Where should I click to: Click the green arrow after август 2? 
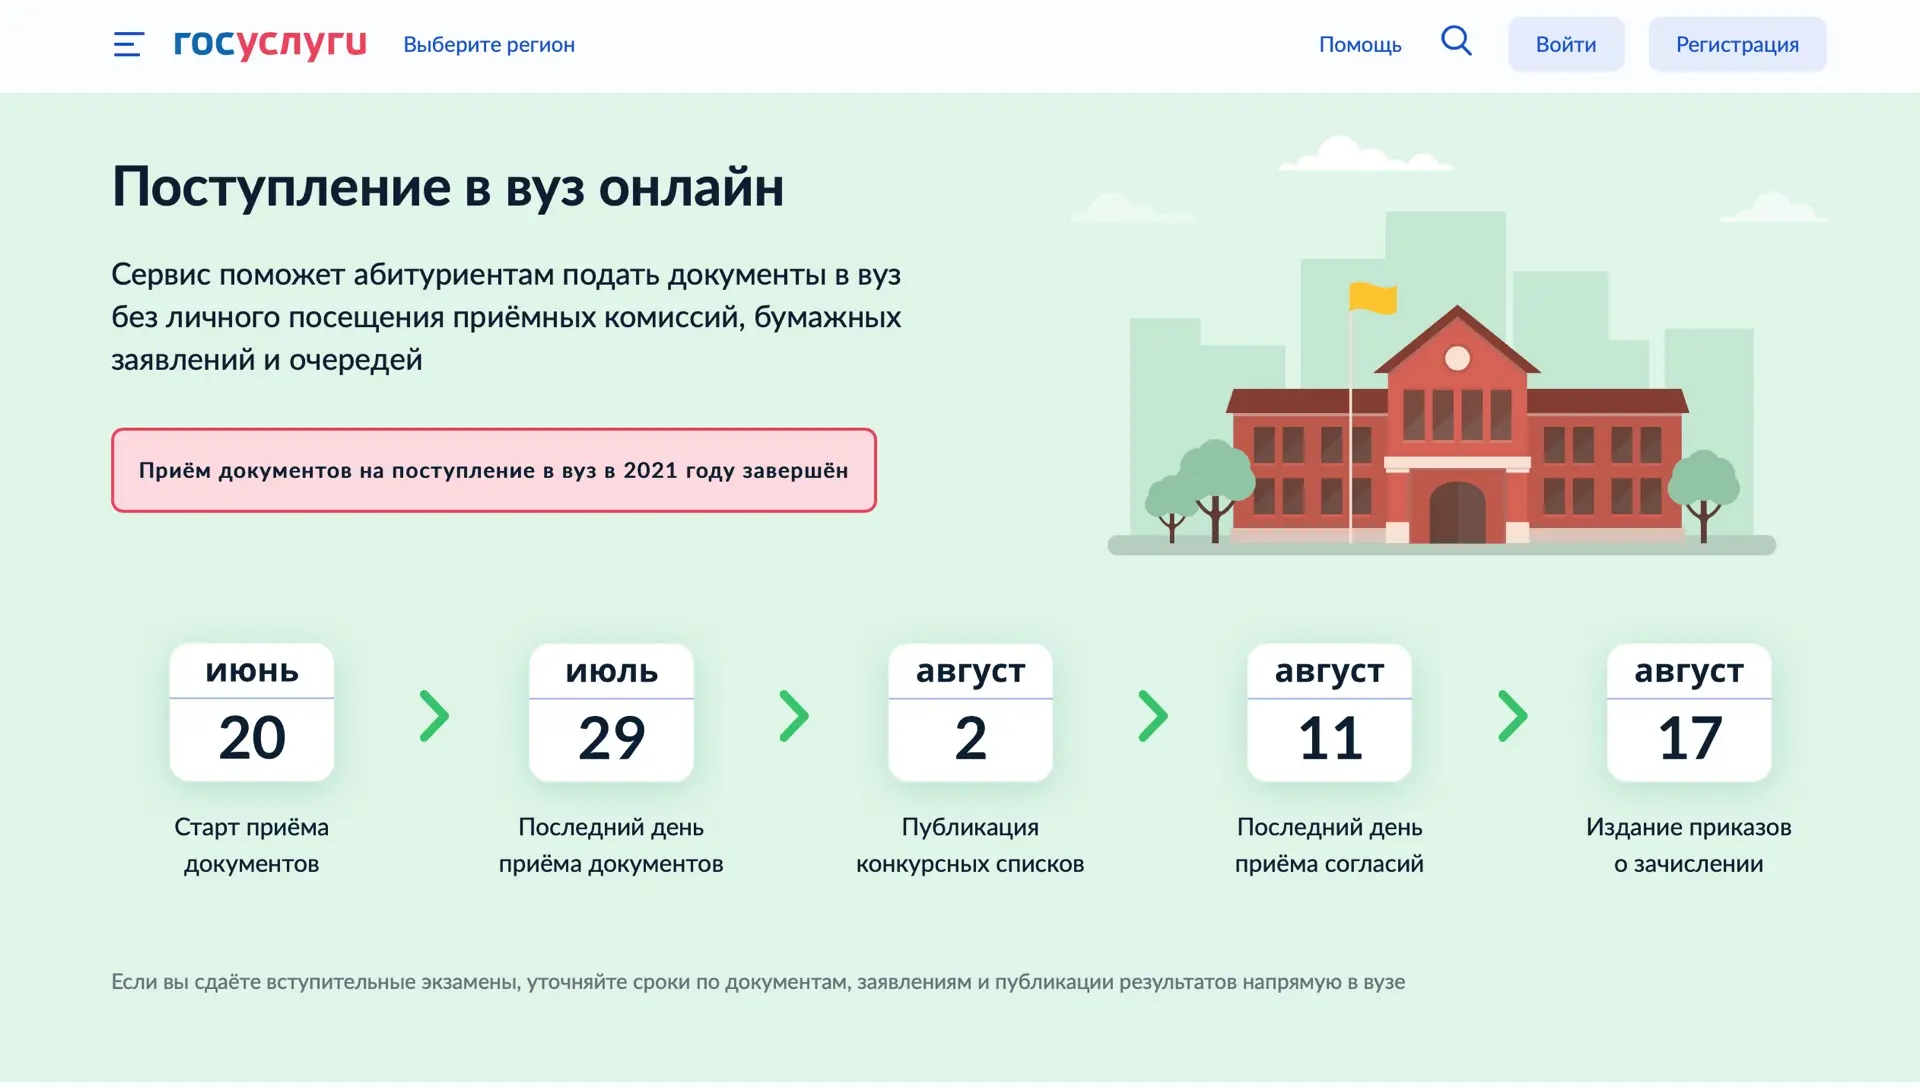[x=1153, y=716]
